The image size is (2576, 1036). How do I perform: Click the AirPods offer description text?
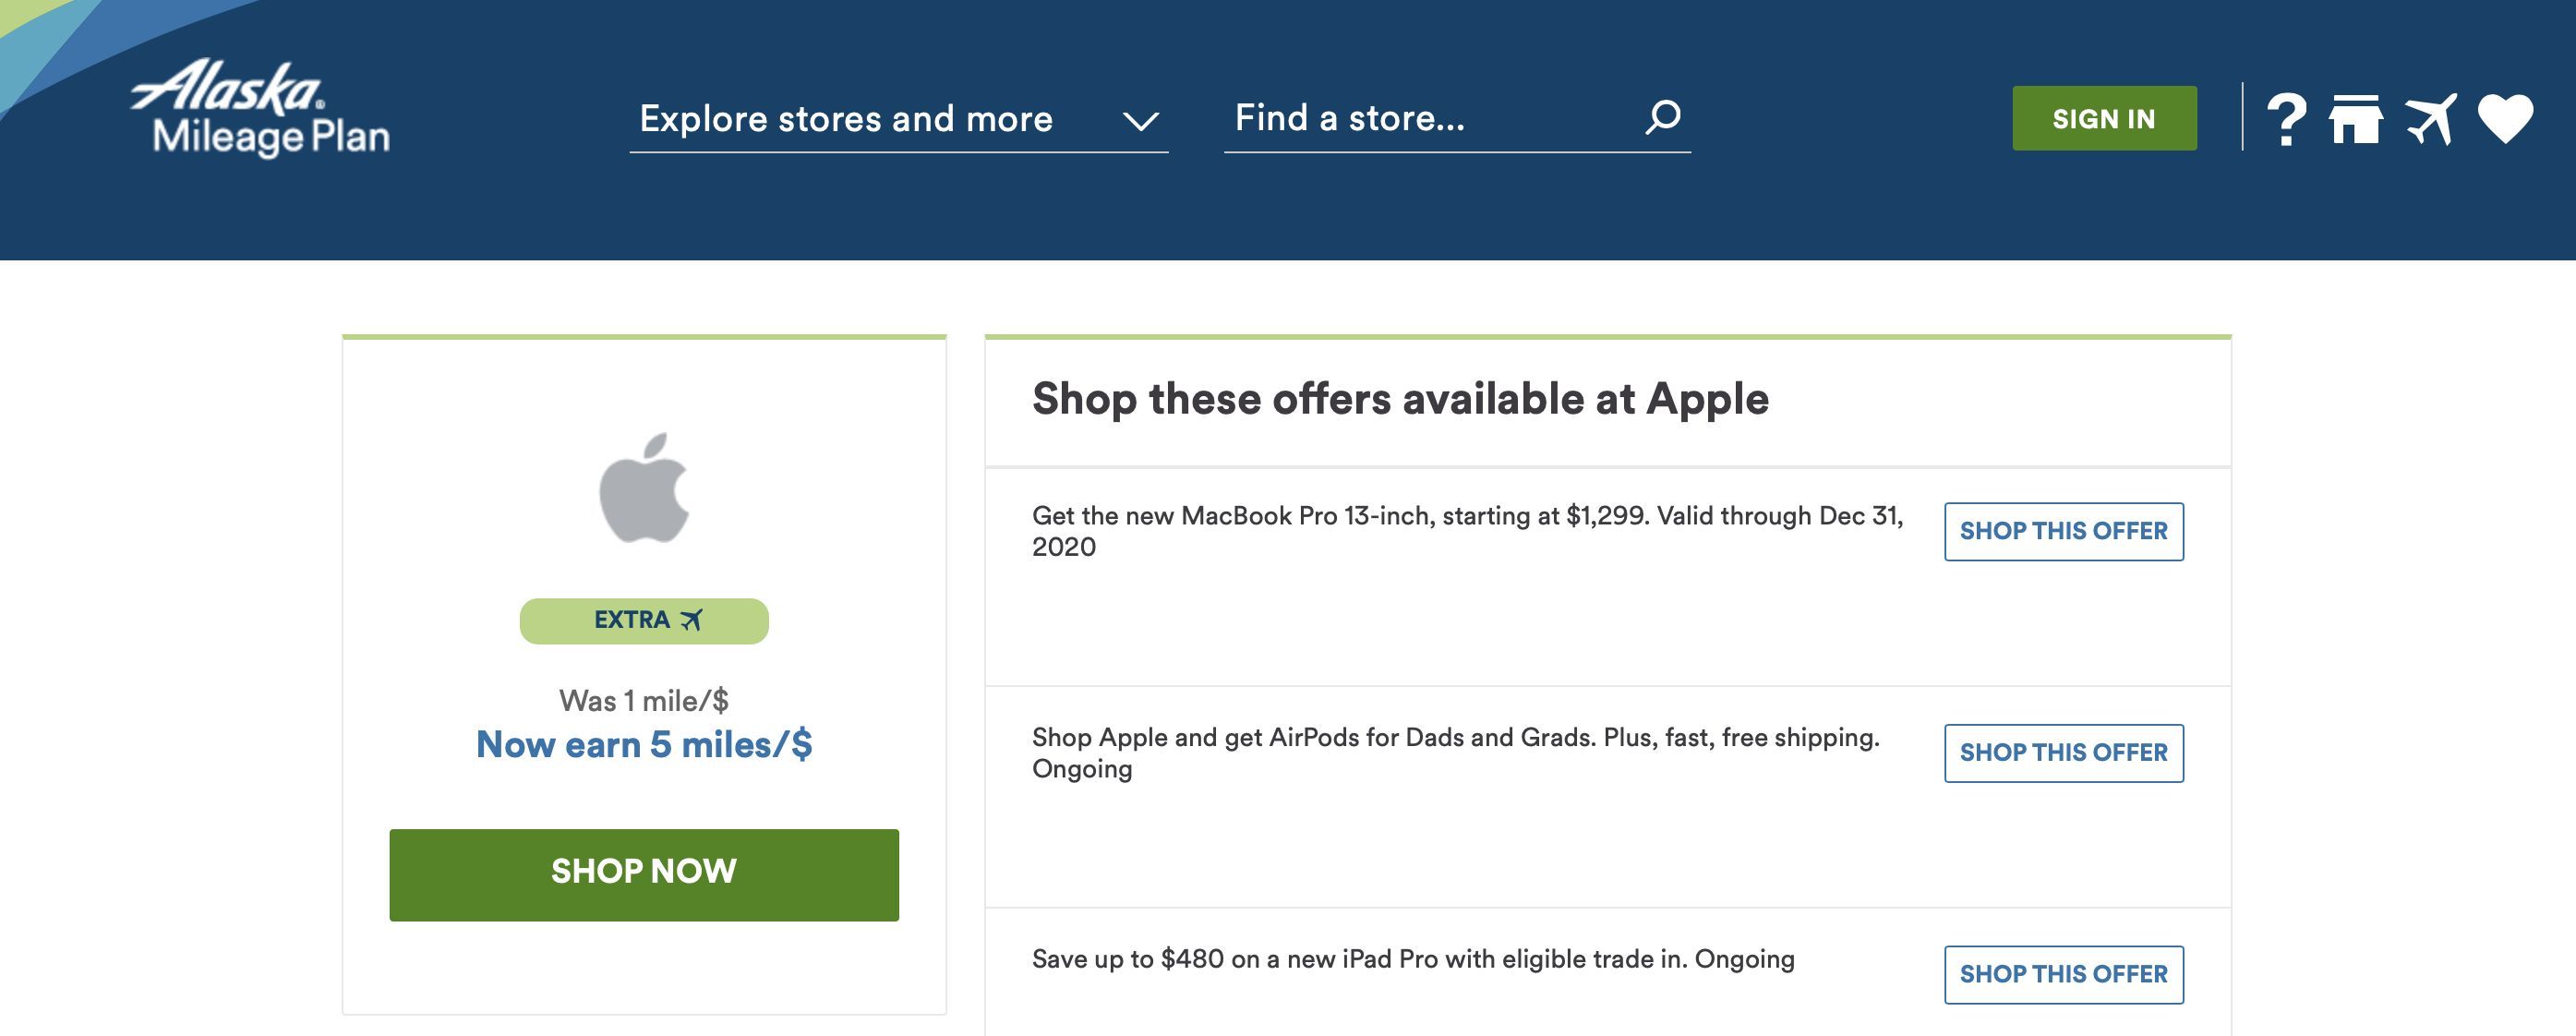click(x=1456, y=753)
